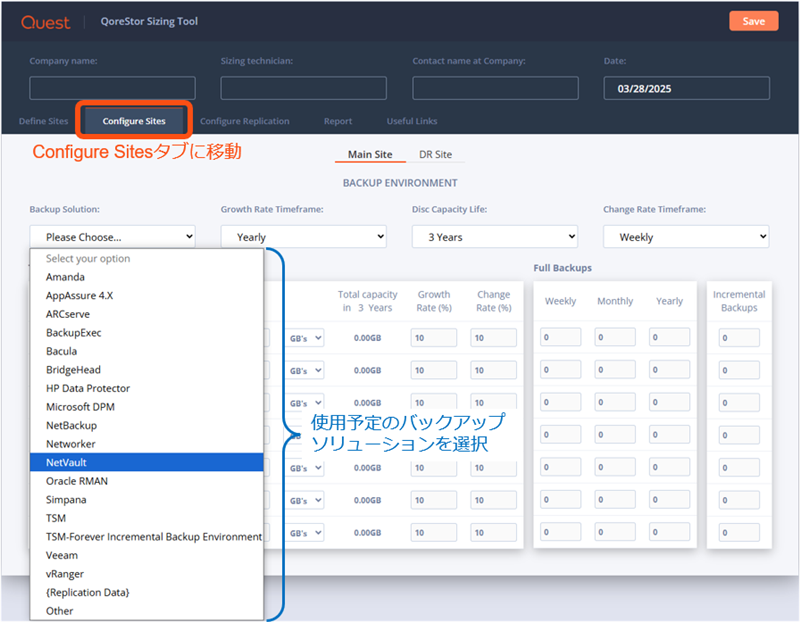Pick Veeam from the backup solutions
800x622 pixels.
pos(147,555)
